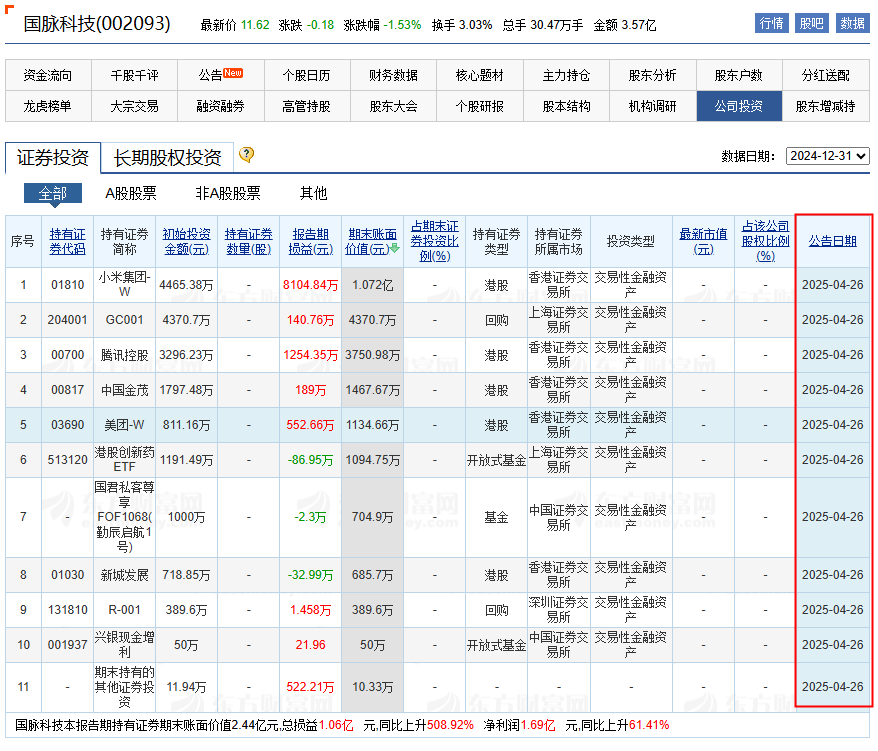Open the 资金流向 menu item

(x=48, y=76)
